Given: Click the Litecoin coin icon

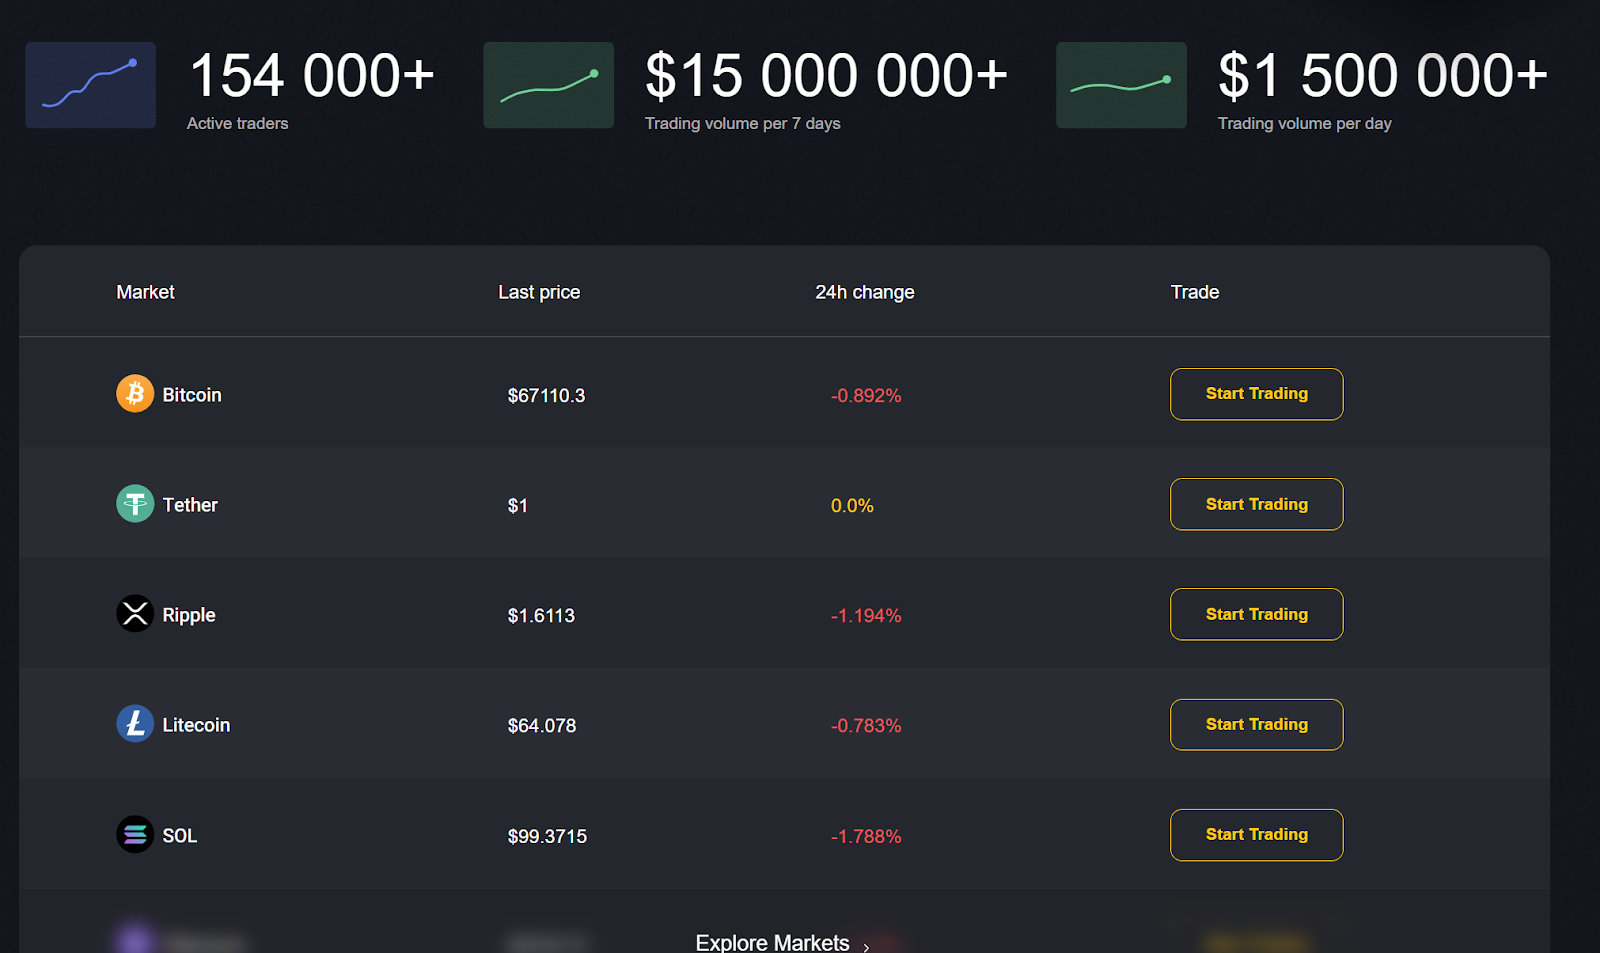Looking at the screenshot, I should [x=135, y=724].
